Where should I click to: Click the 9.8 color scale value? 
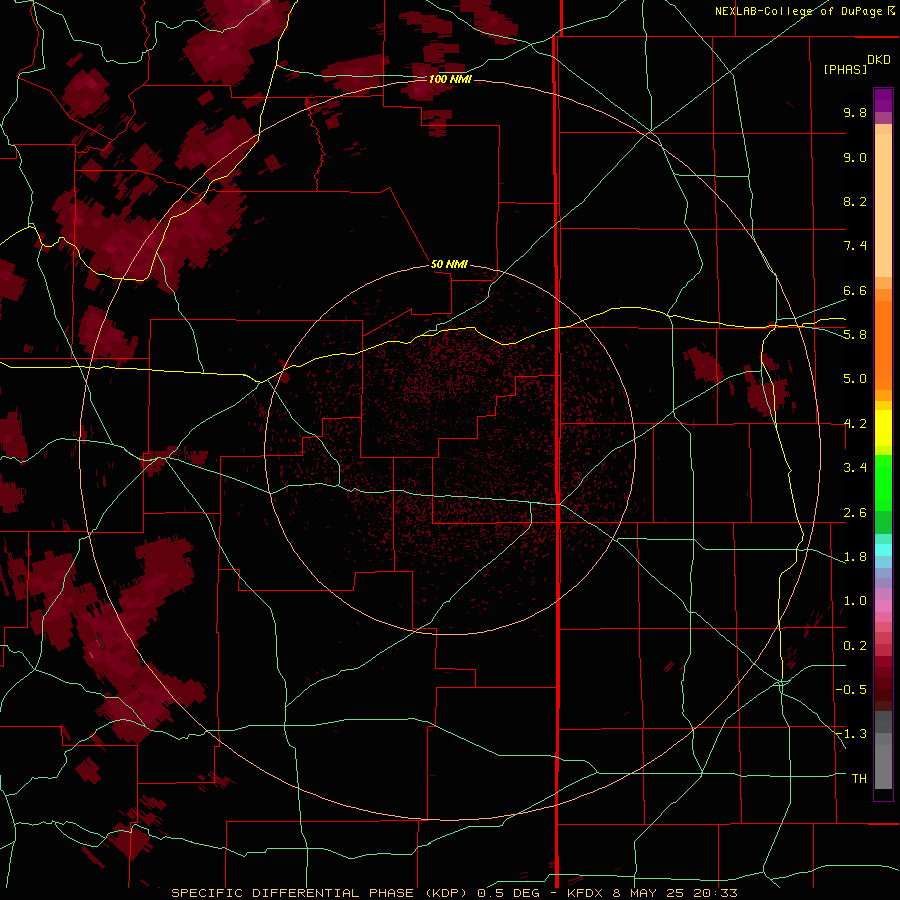tap(855, 112)
